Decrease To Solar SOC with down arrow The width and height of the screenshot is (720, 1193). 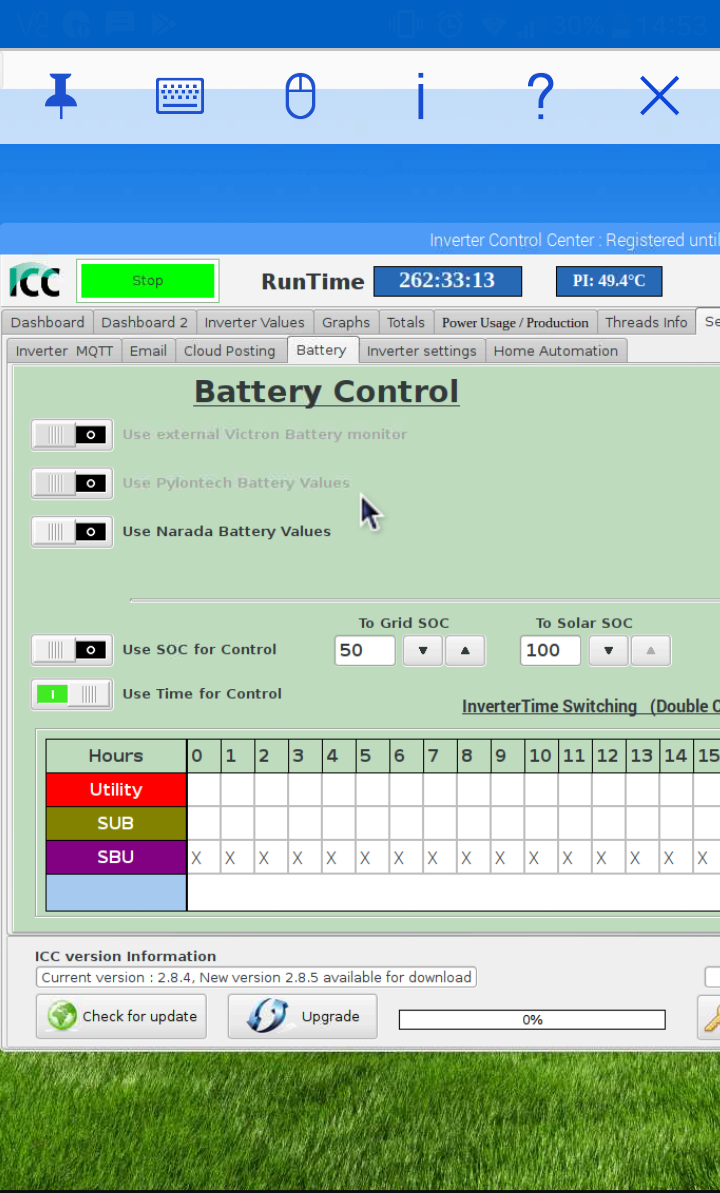[x=608, y=651]
